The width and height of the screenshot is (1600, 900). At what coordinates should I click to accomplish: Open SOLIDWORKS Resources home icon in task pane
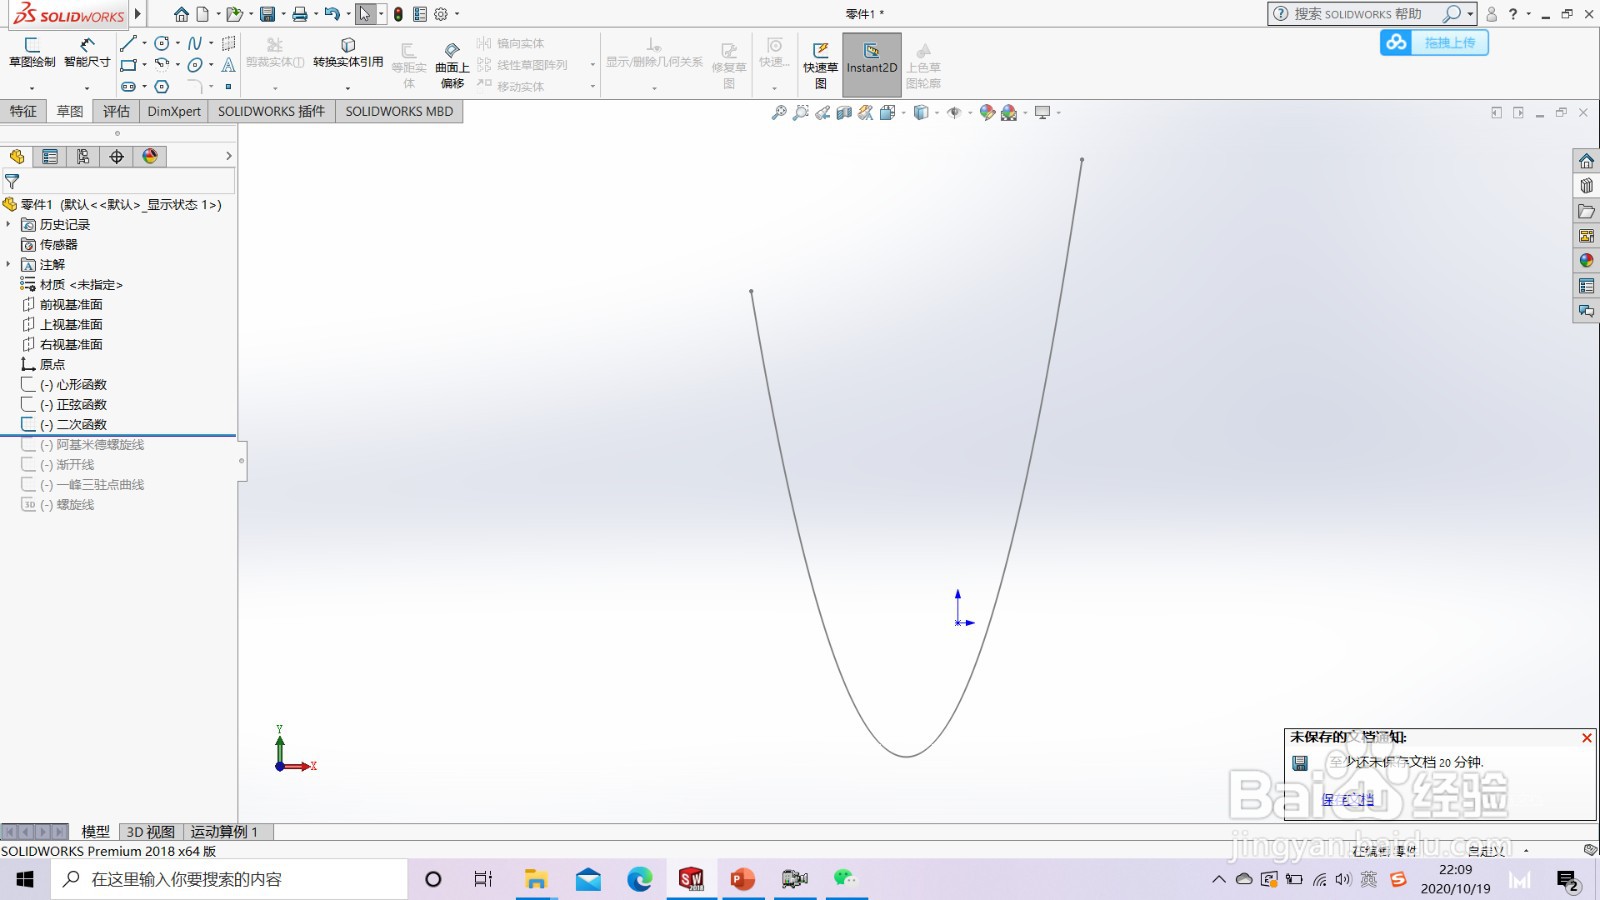1586,161
